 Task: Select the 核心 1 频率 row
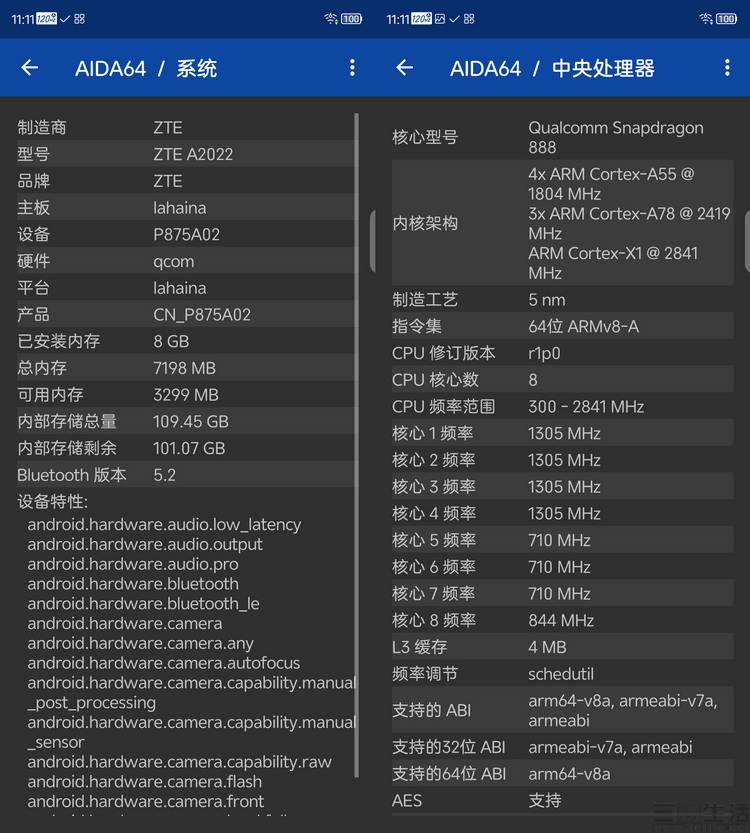(562, 434)
